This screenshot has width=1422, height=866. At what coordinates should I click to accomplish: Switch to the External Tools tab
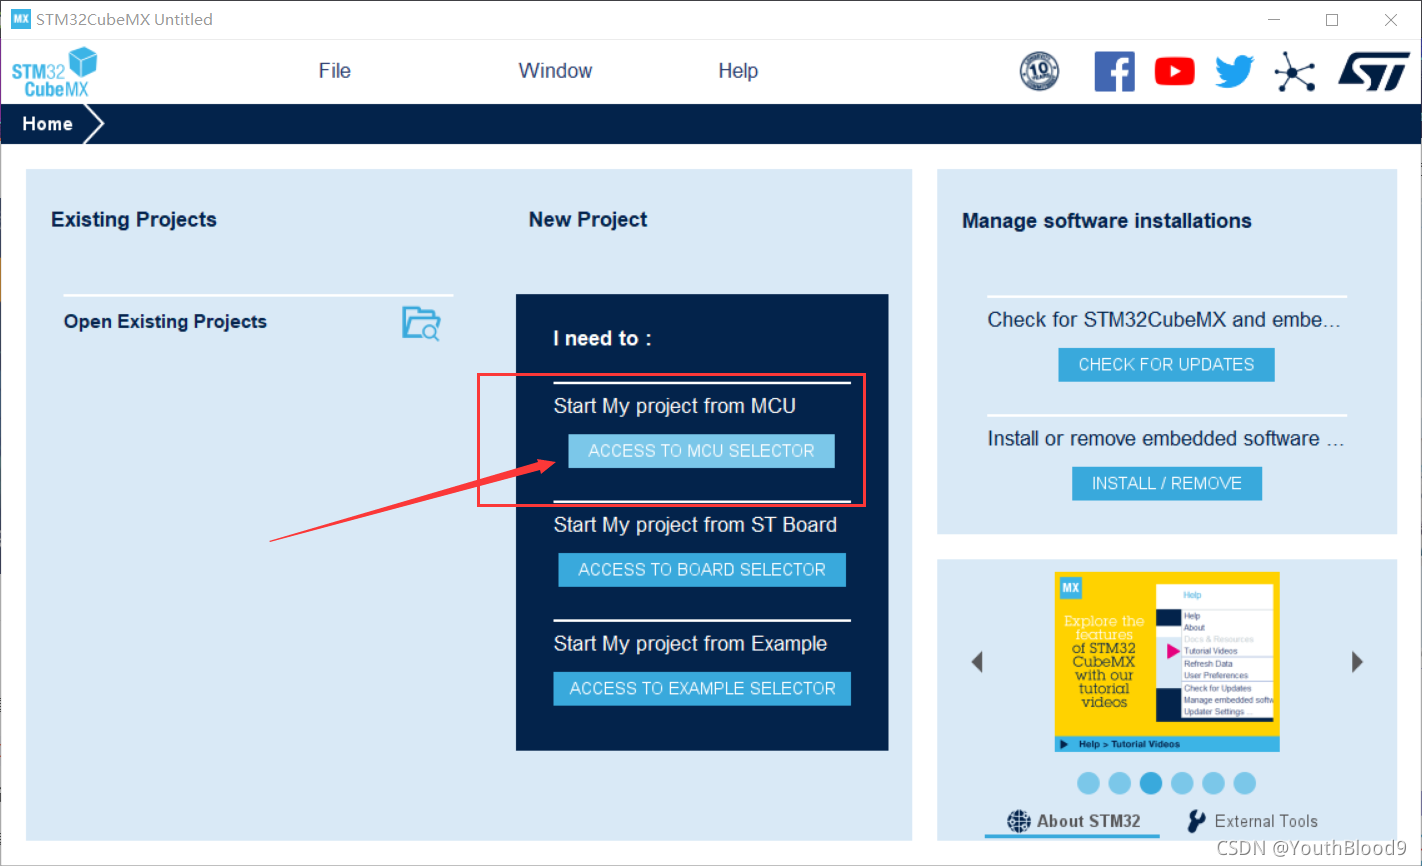point(1252,821)
